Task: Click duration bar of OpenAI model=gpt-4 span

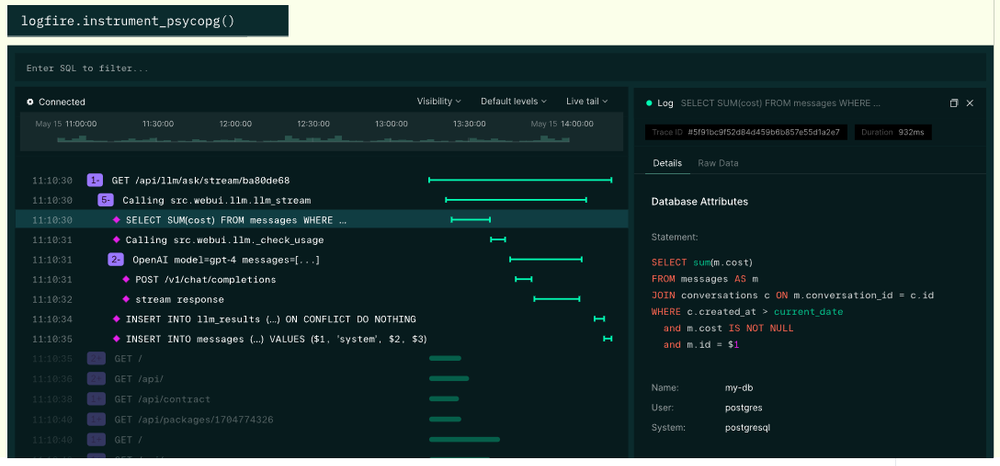Action: pos(546,259)
